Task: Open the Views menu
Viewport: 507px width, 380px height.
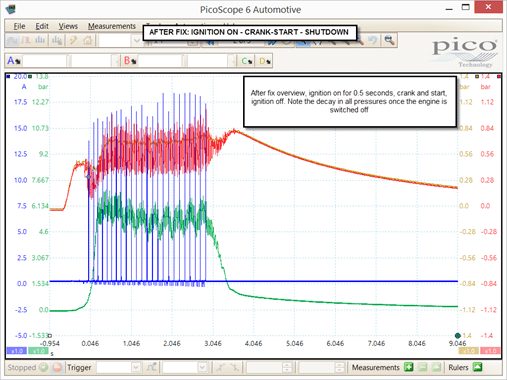Action: (x=68, y=26)
